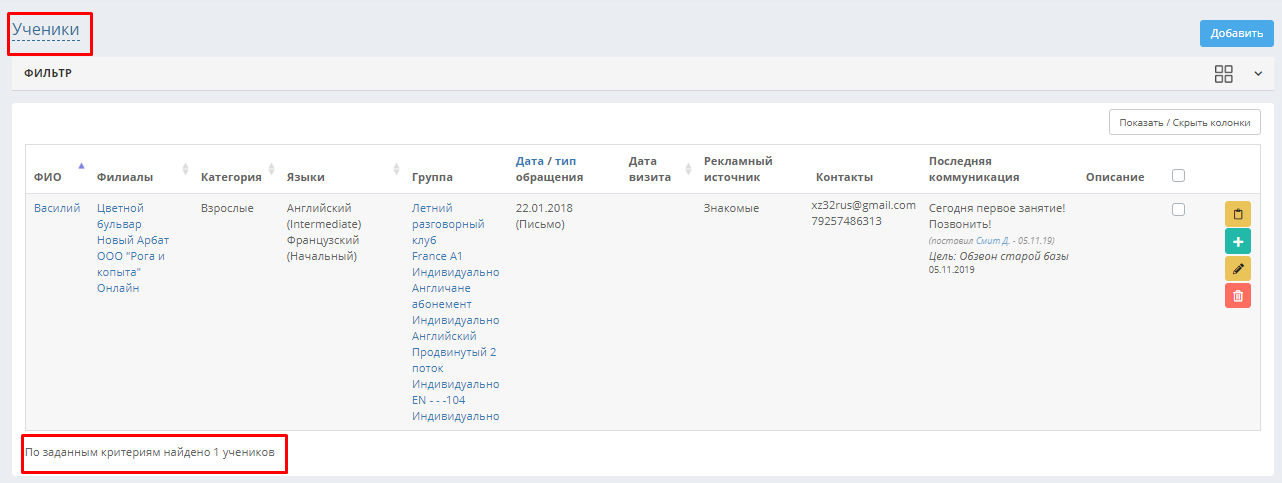1282x483 pixels.
Task: Click the Английский (Intermediate) language text
Action: (324, 216)
